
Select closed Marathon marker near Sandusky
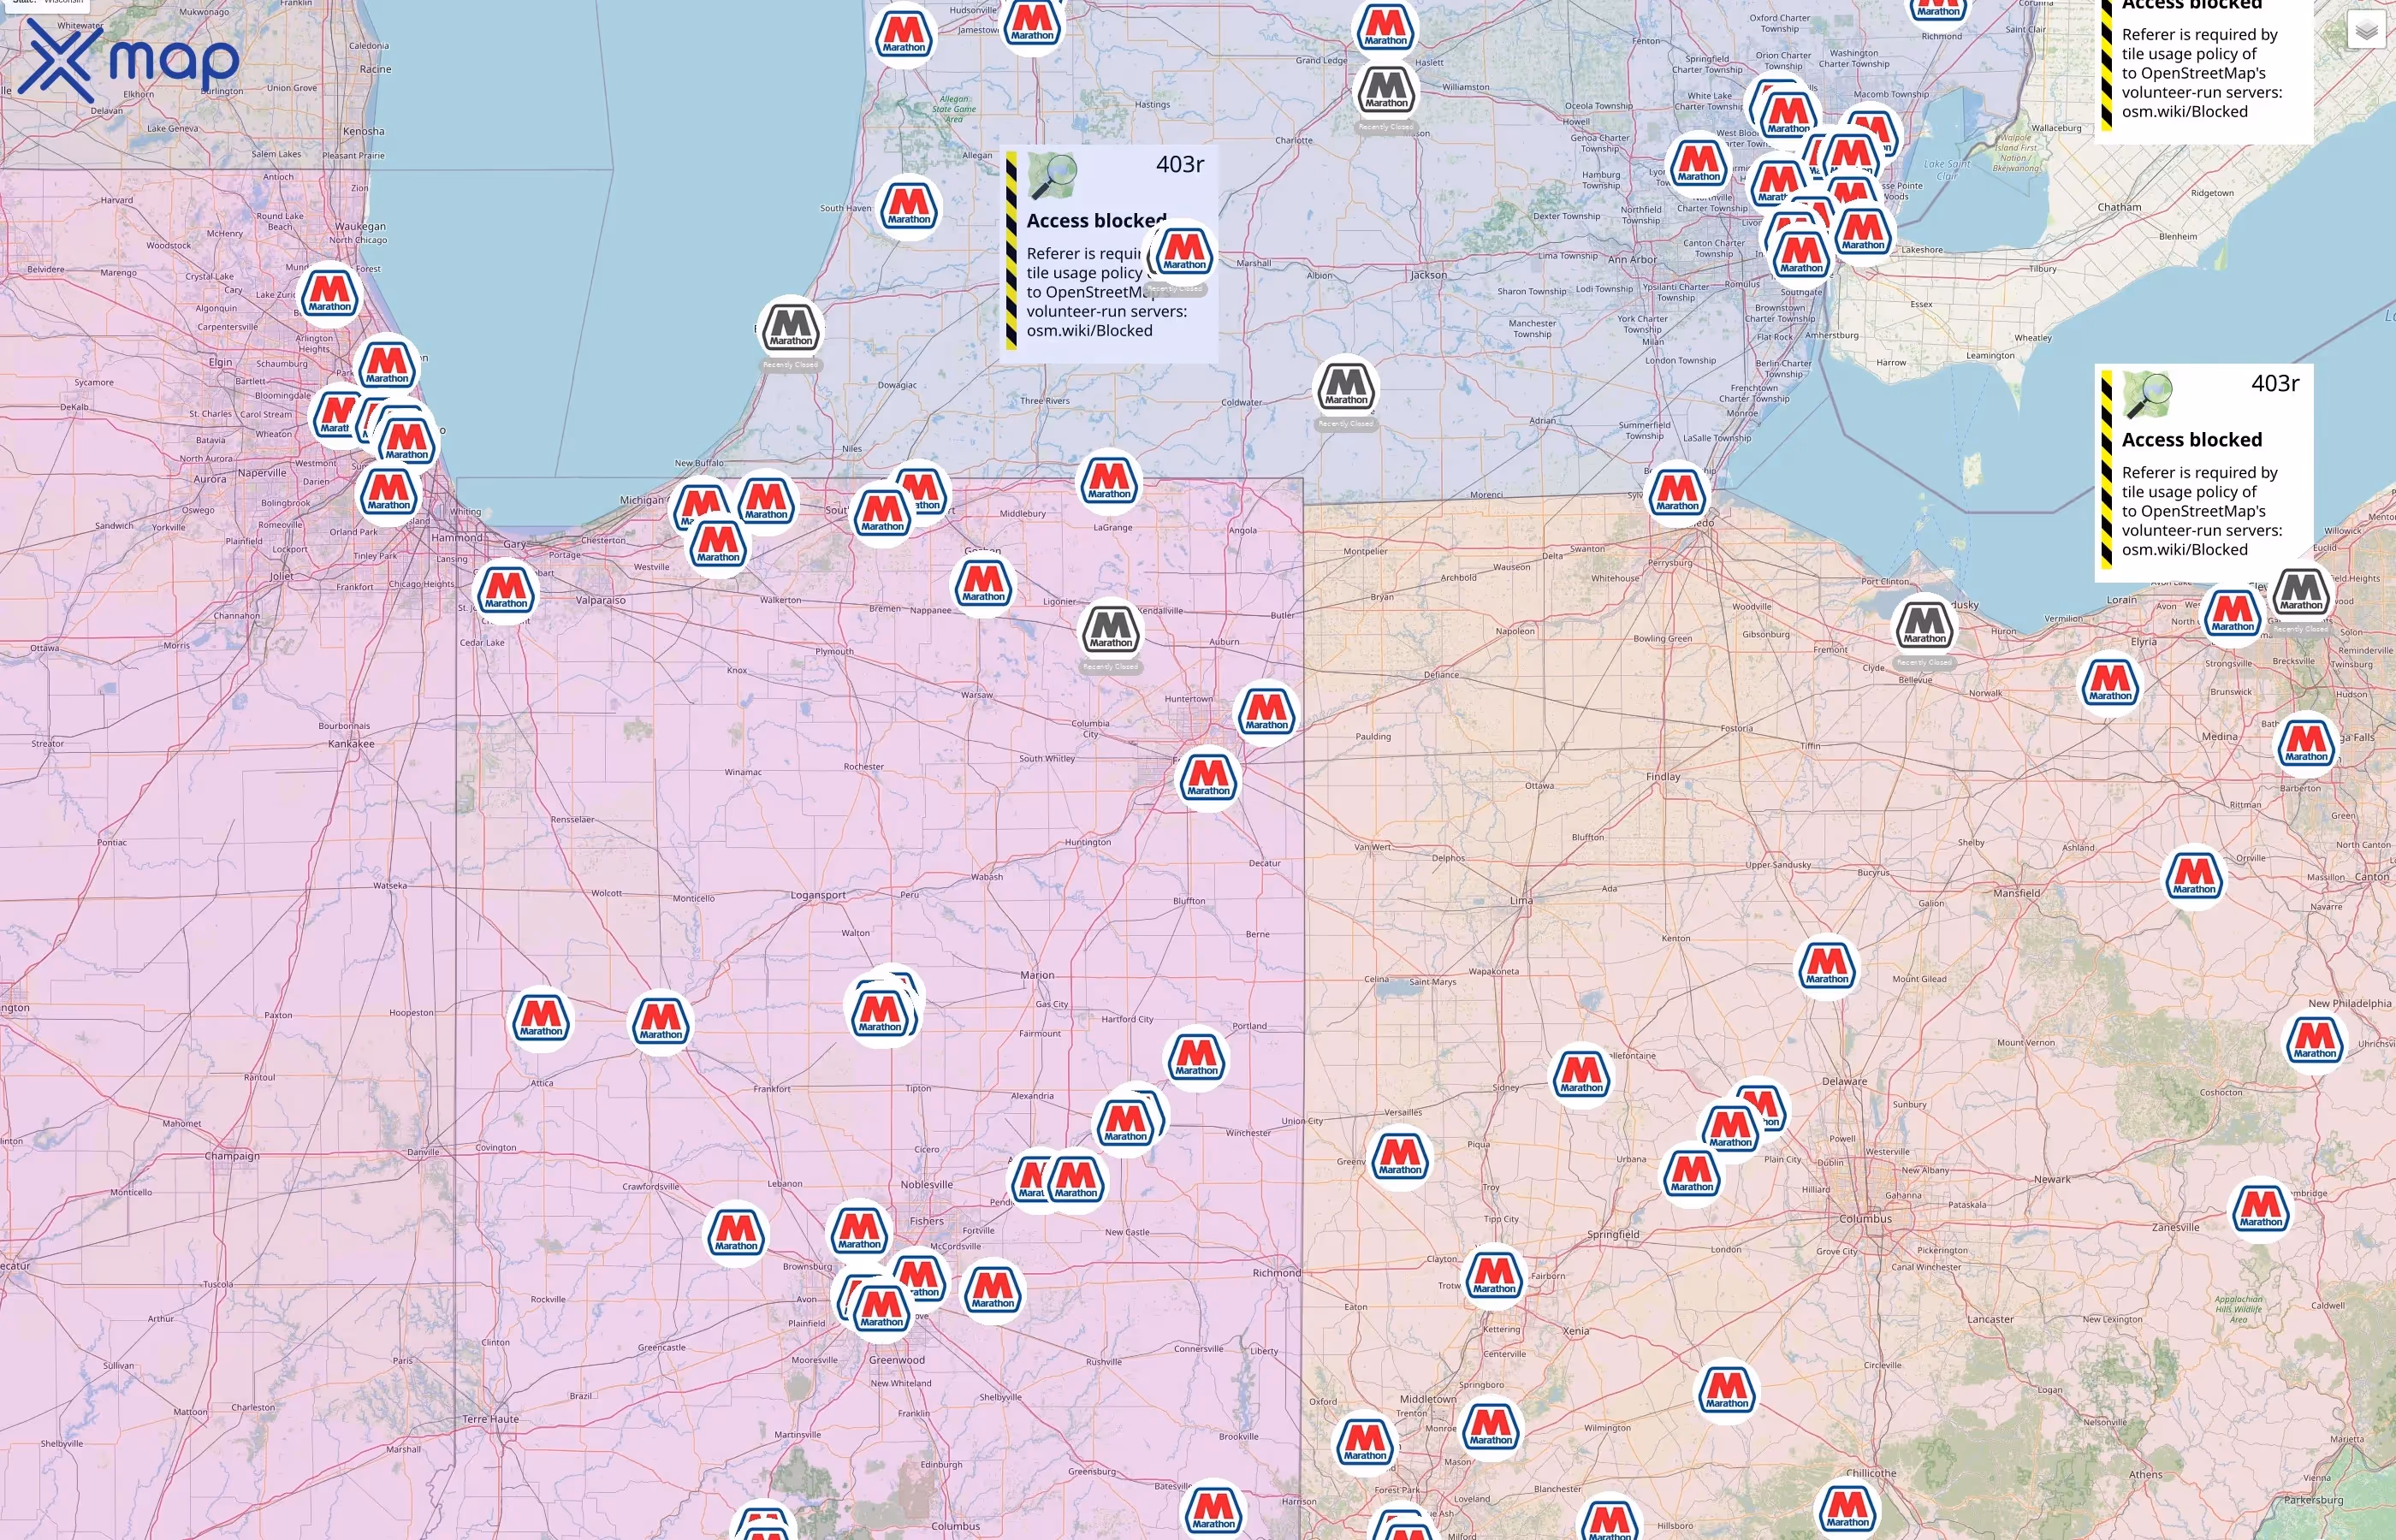point(1924,626)
